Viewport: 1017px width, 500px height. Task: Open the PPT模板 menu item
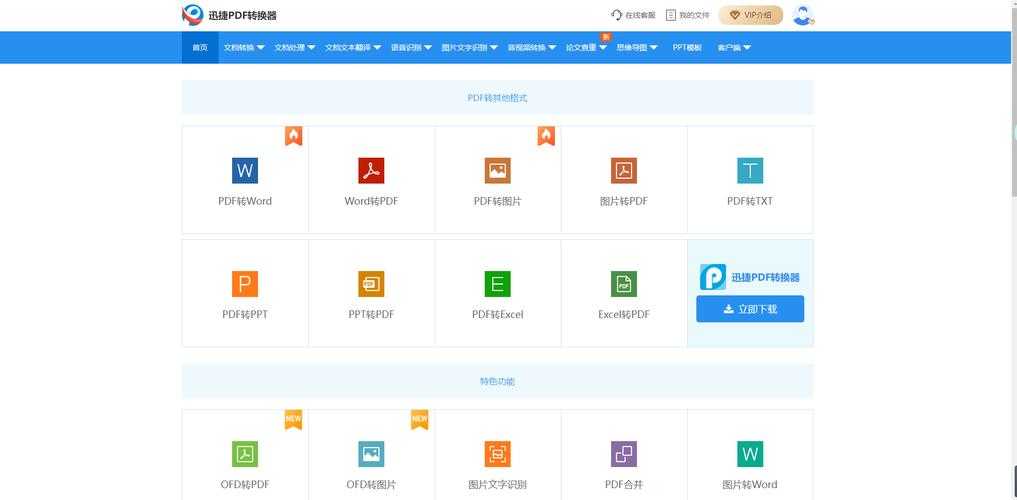(x=687, y=47)
